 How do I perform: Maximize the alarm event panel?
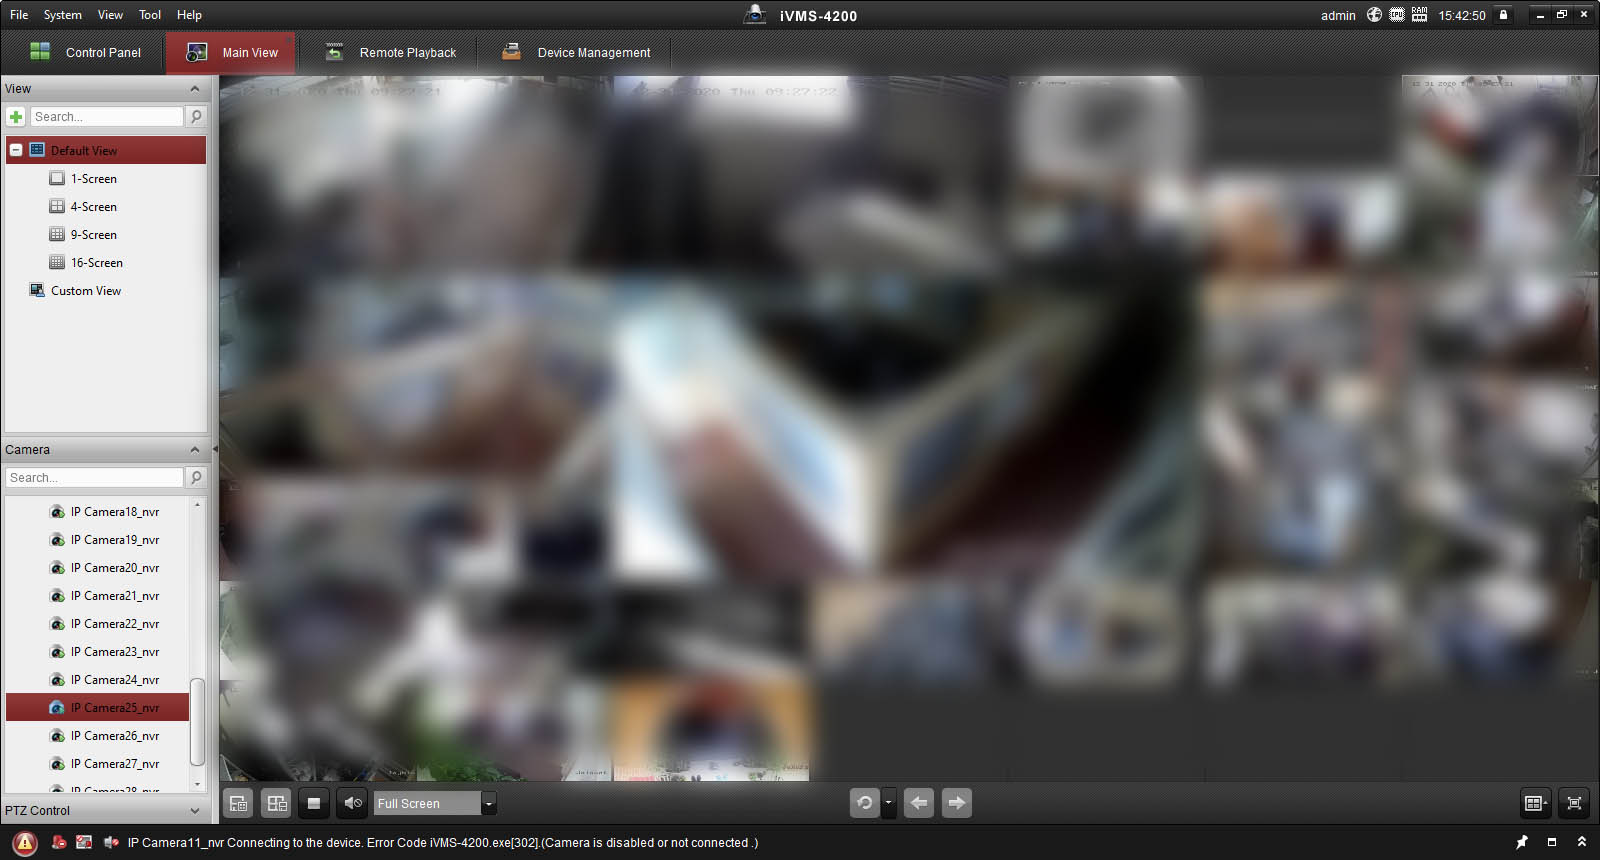click(x=1552, y=842)
